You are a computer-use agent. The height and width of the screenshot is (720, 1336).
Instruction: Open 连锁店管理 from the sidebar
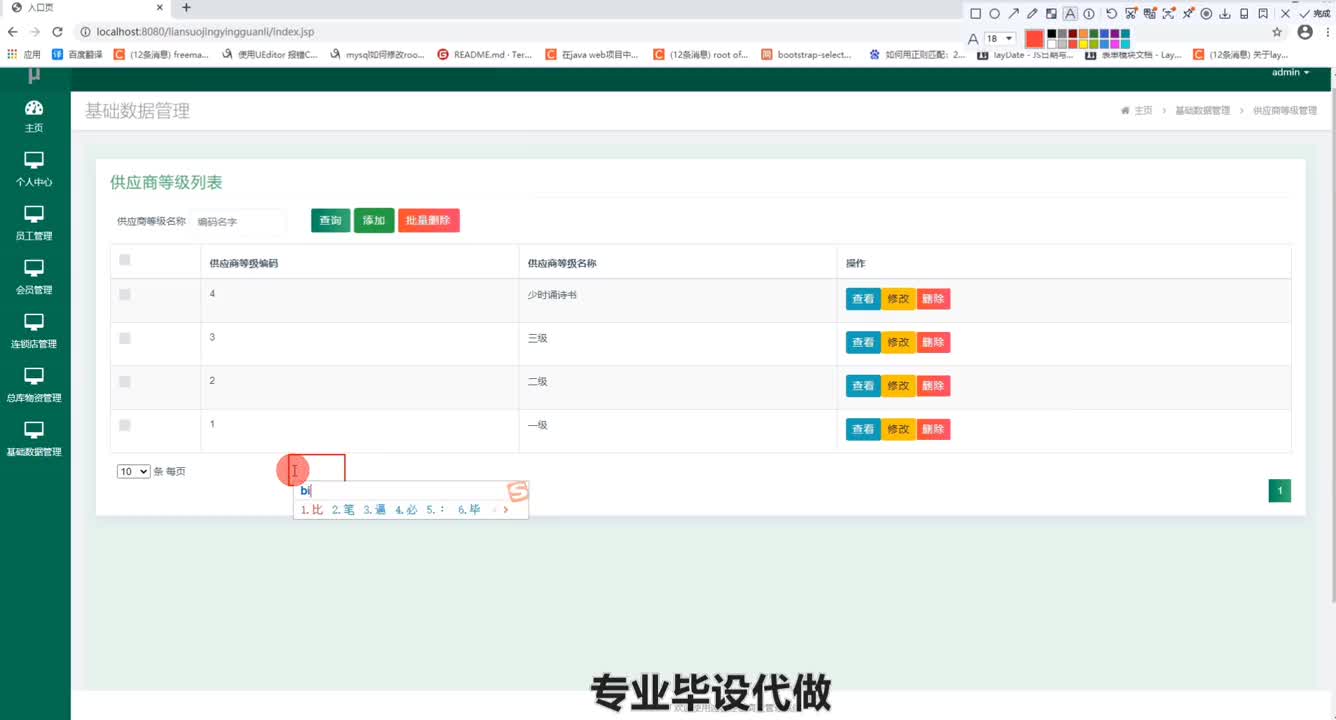point(34,333)
